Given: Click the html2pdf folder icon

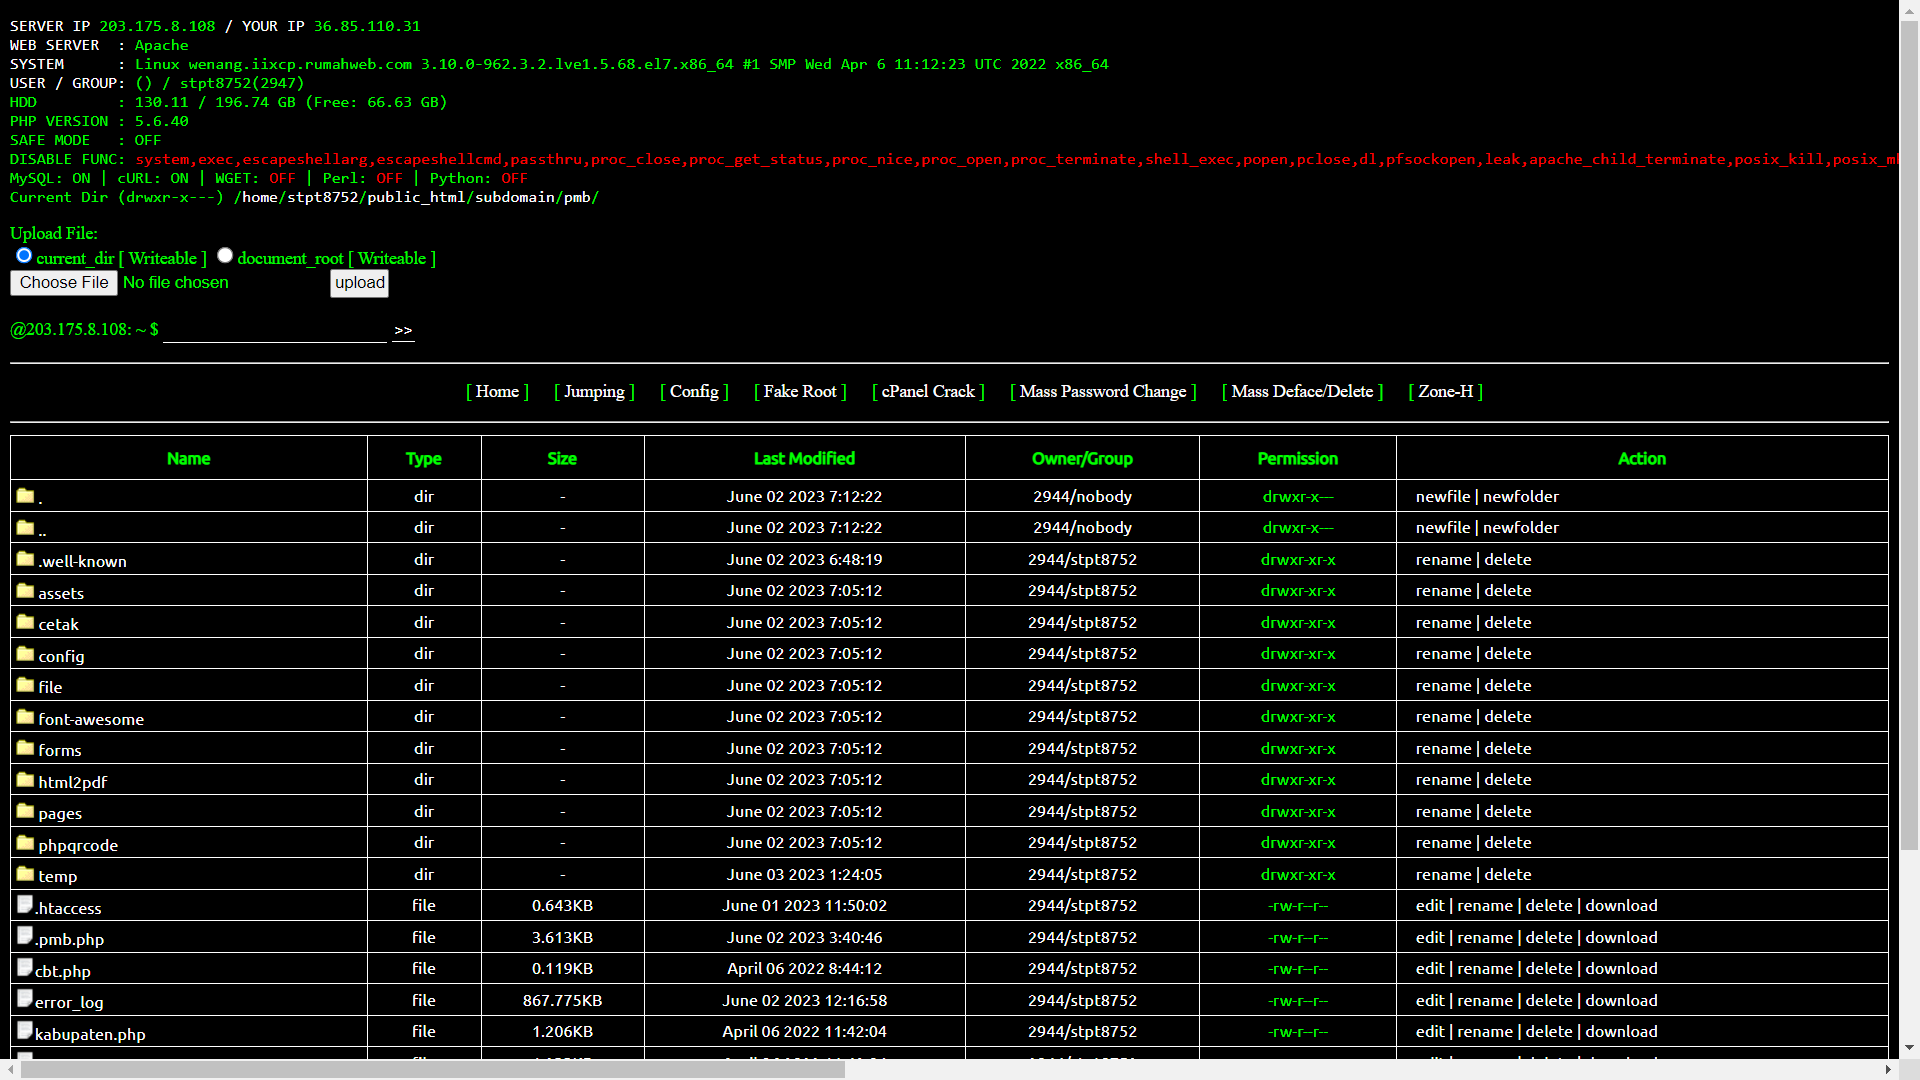Looking at the screenshot, I should (x=26, y=780).
